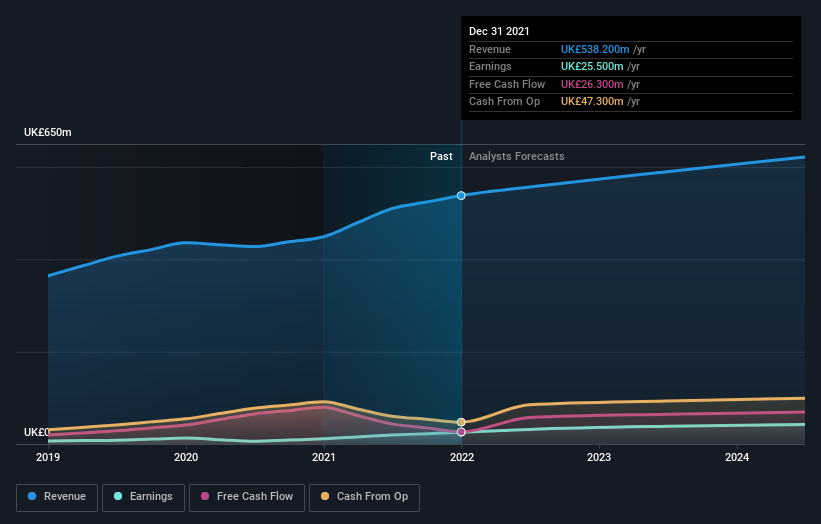This screenshot has width=821, height=524.
Task: Click the UK£26.300m free cash flow value
Action: click(592, 84)
